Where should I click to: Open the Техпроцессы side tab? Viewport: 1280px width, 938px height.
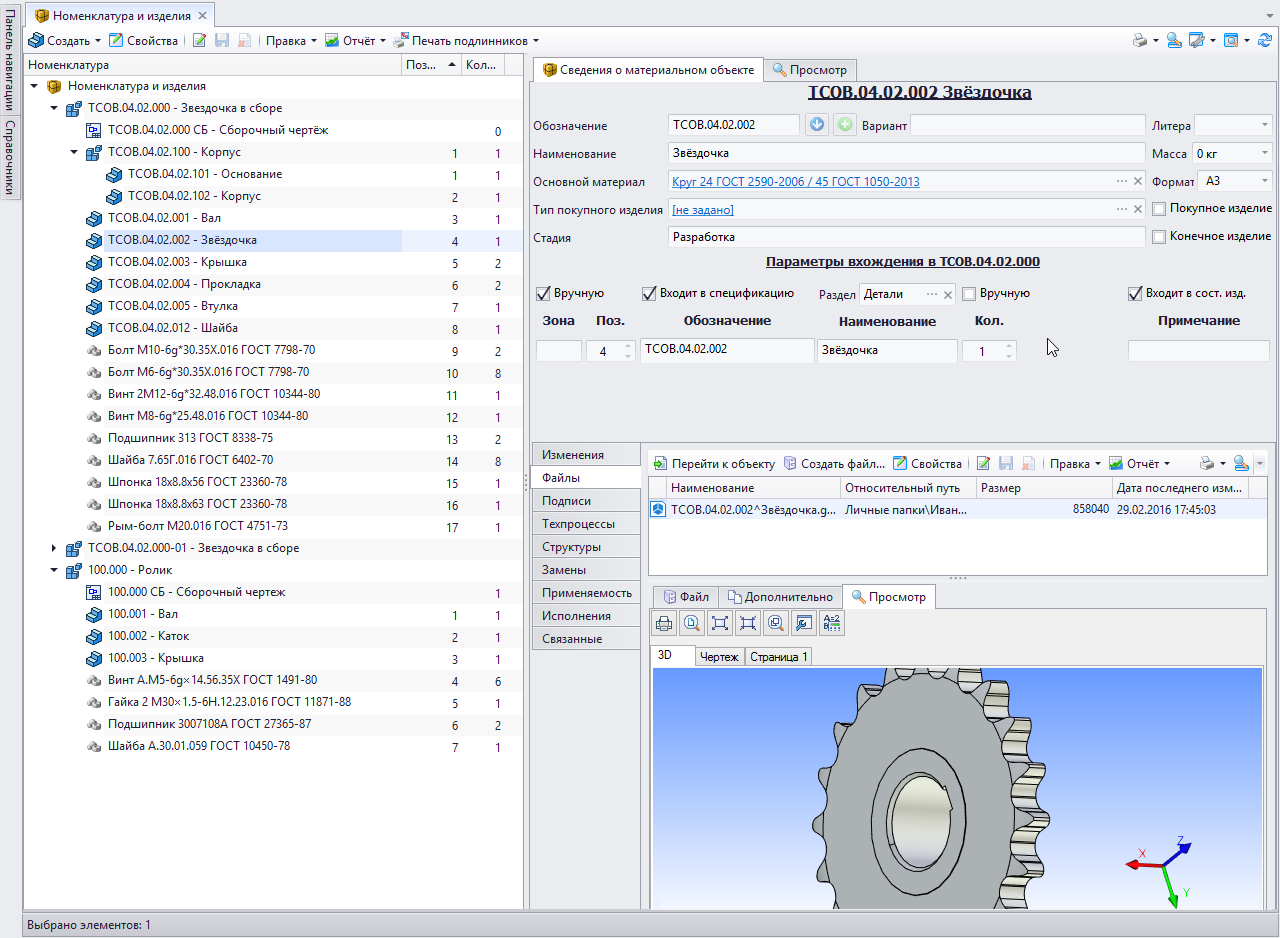pyautogui.click(x=578, y=524)
